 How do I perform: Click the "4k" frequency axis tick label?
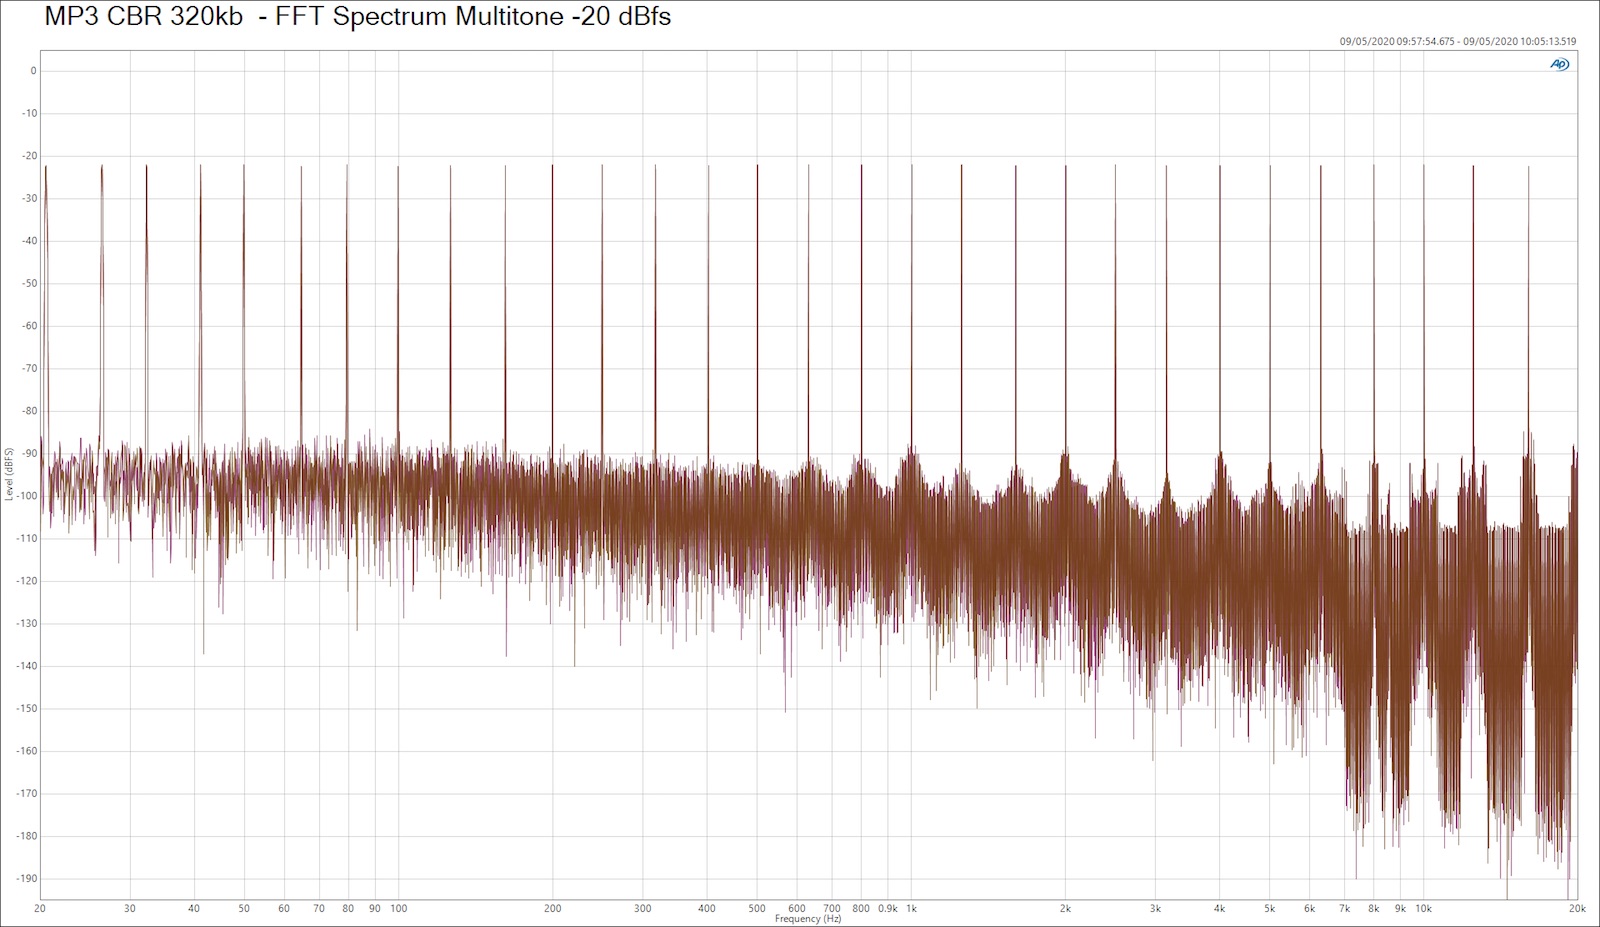click(1220, 909)
